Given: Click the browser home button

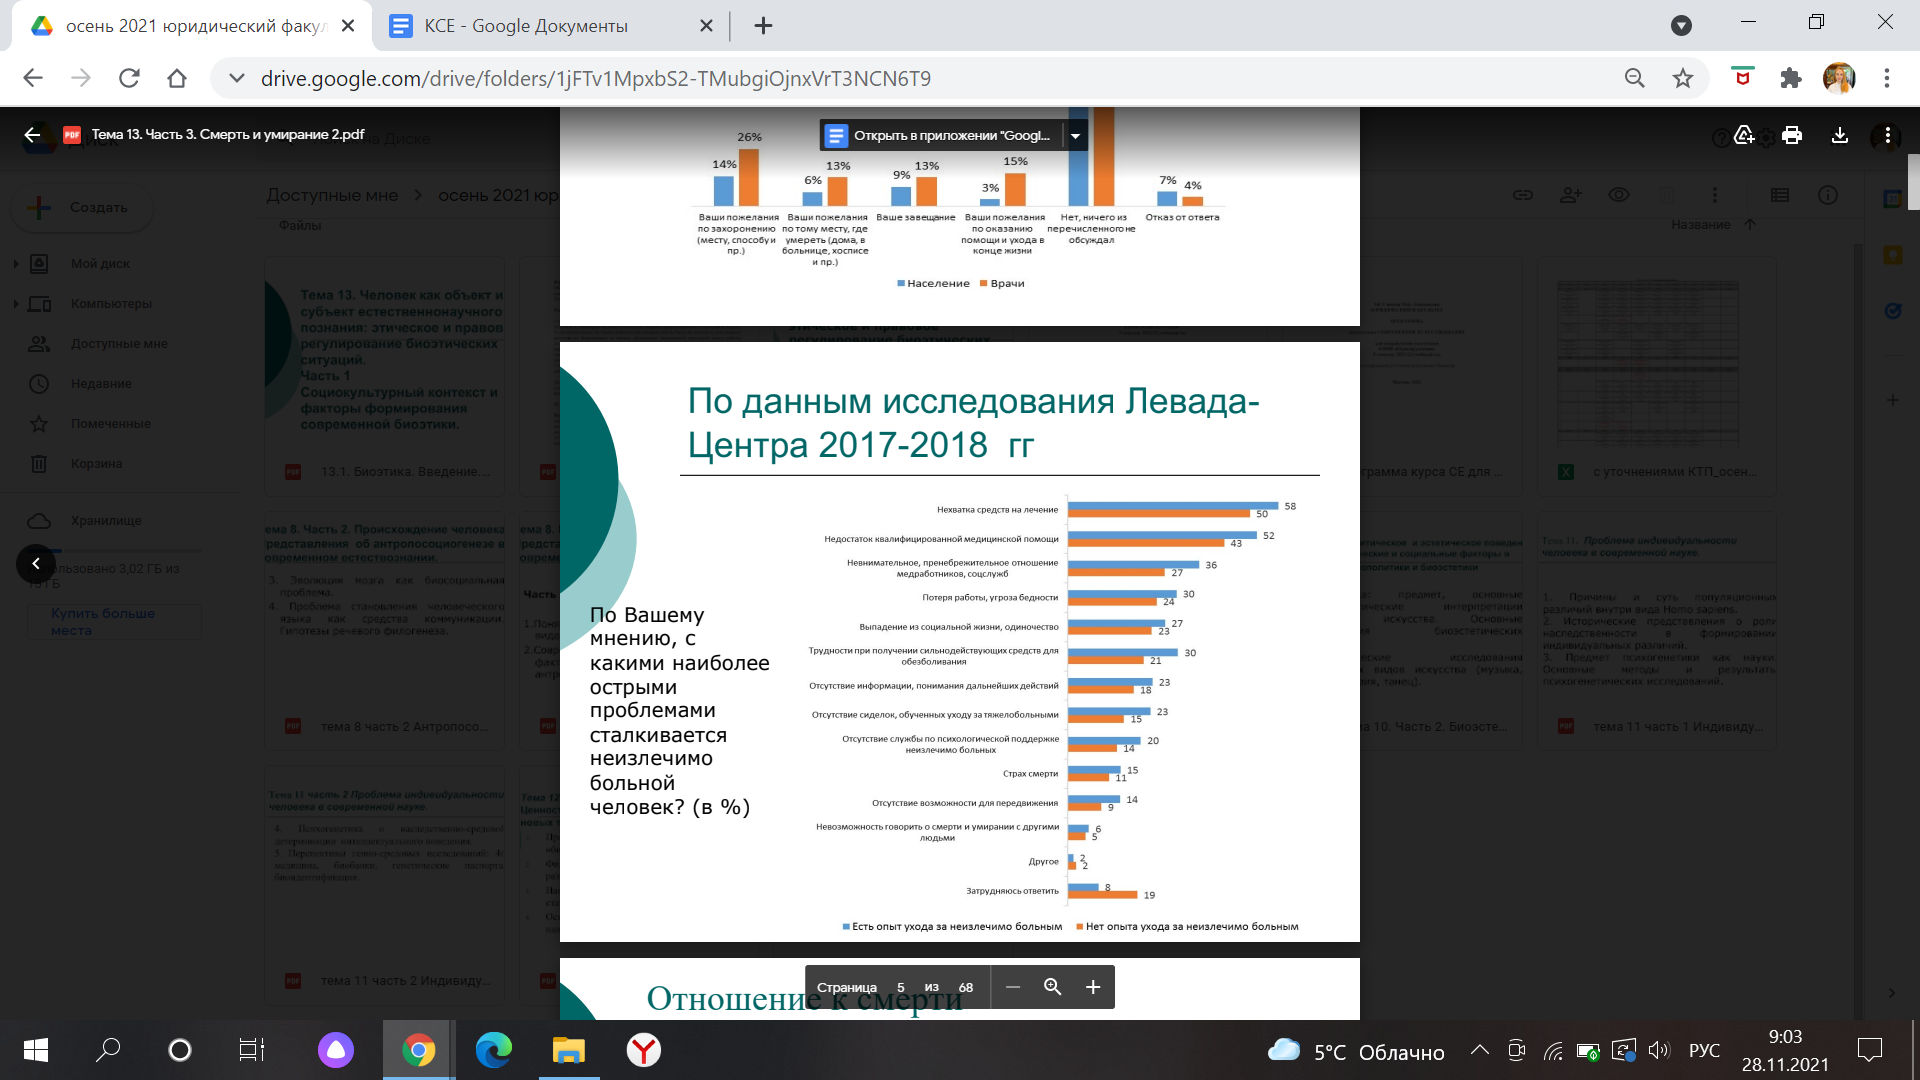Looking at the screenshot, I should pos(177,78).
